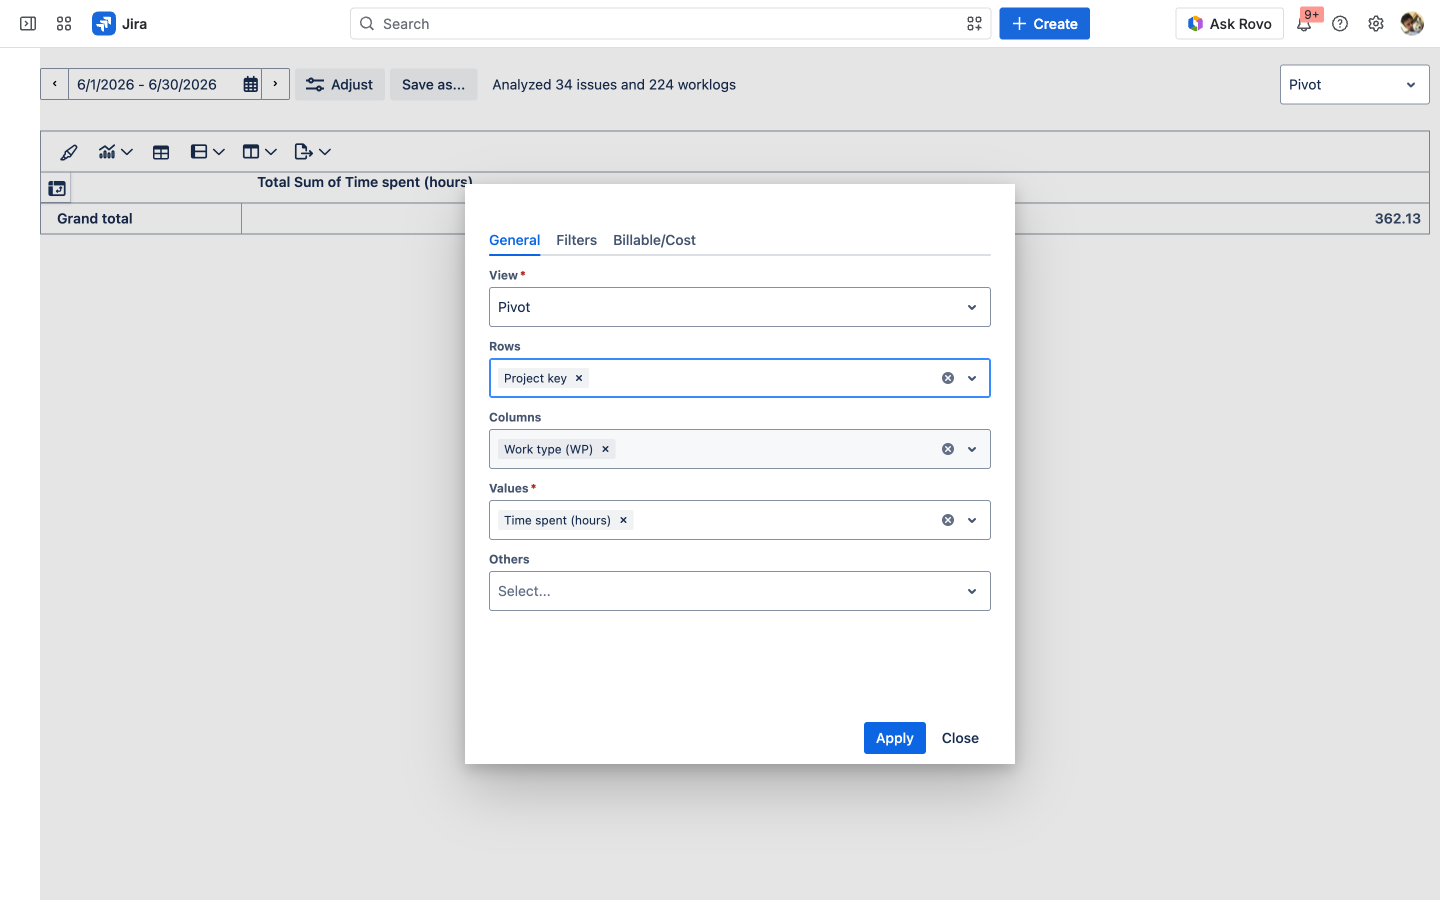Open the app switcher grid icon
This screenshot has height=900, width=1440.
tap(64, 24)
